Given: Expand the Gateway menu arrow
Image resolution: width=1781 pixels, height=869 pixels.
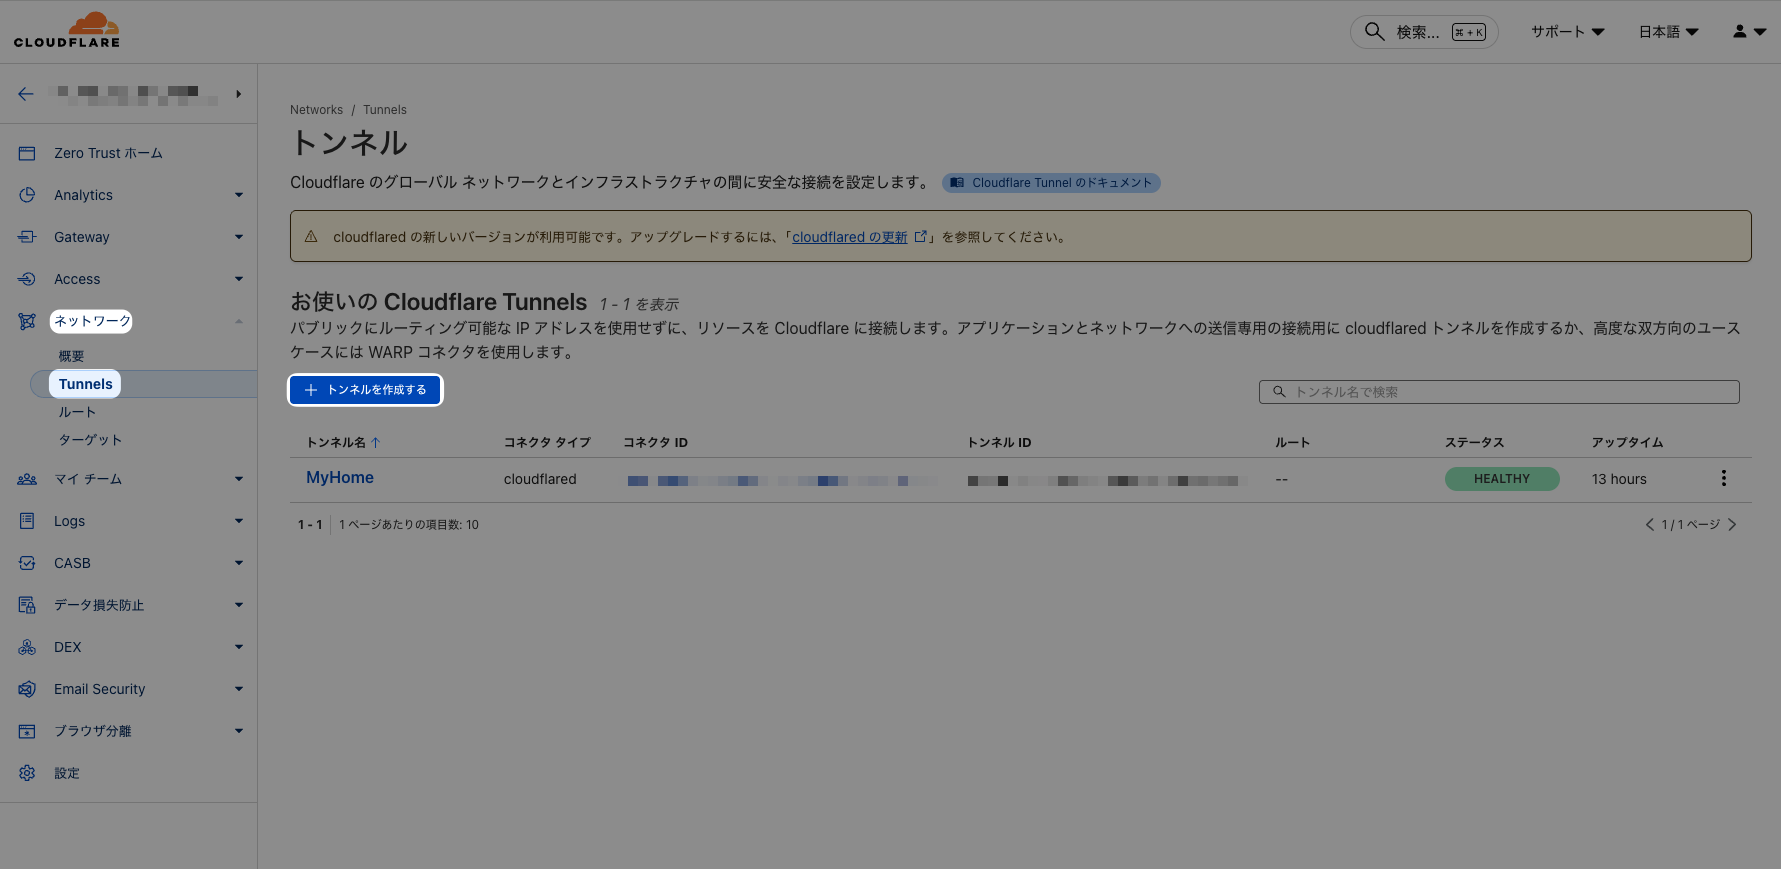Looking at the screenshot, I should pos(239,237).
